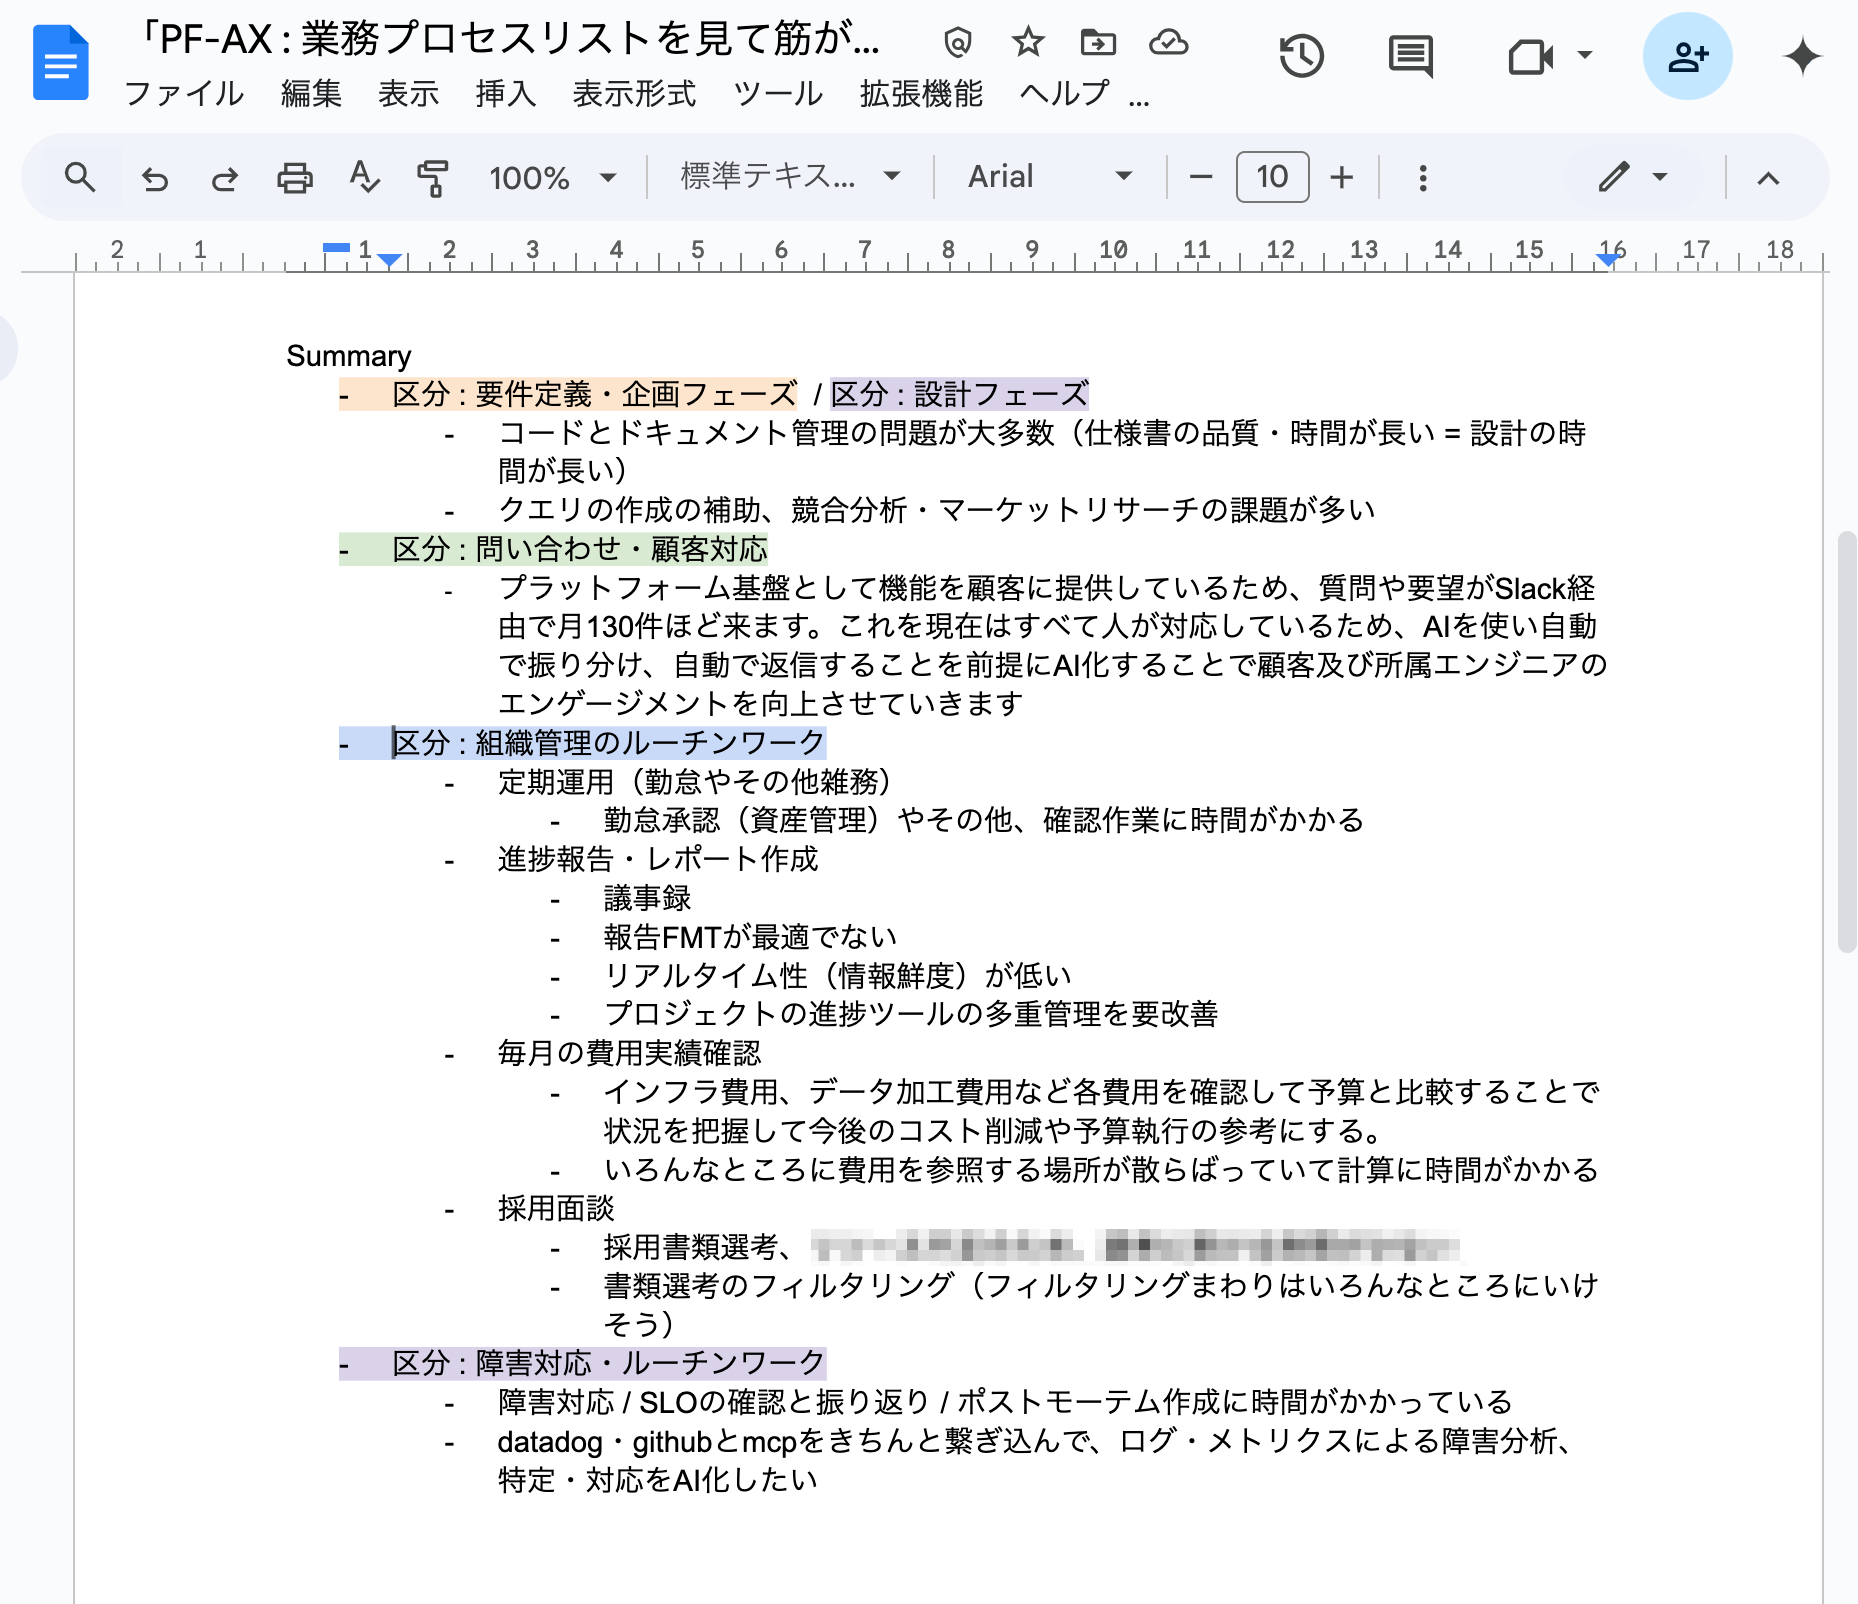Click the document title text
This screenshot has height=1604, width=1858.
tap(507, 39)
